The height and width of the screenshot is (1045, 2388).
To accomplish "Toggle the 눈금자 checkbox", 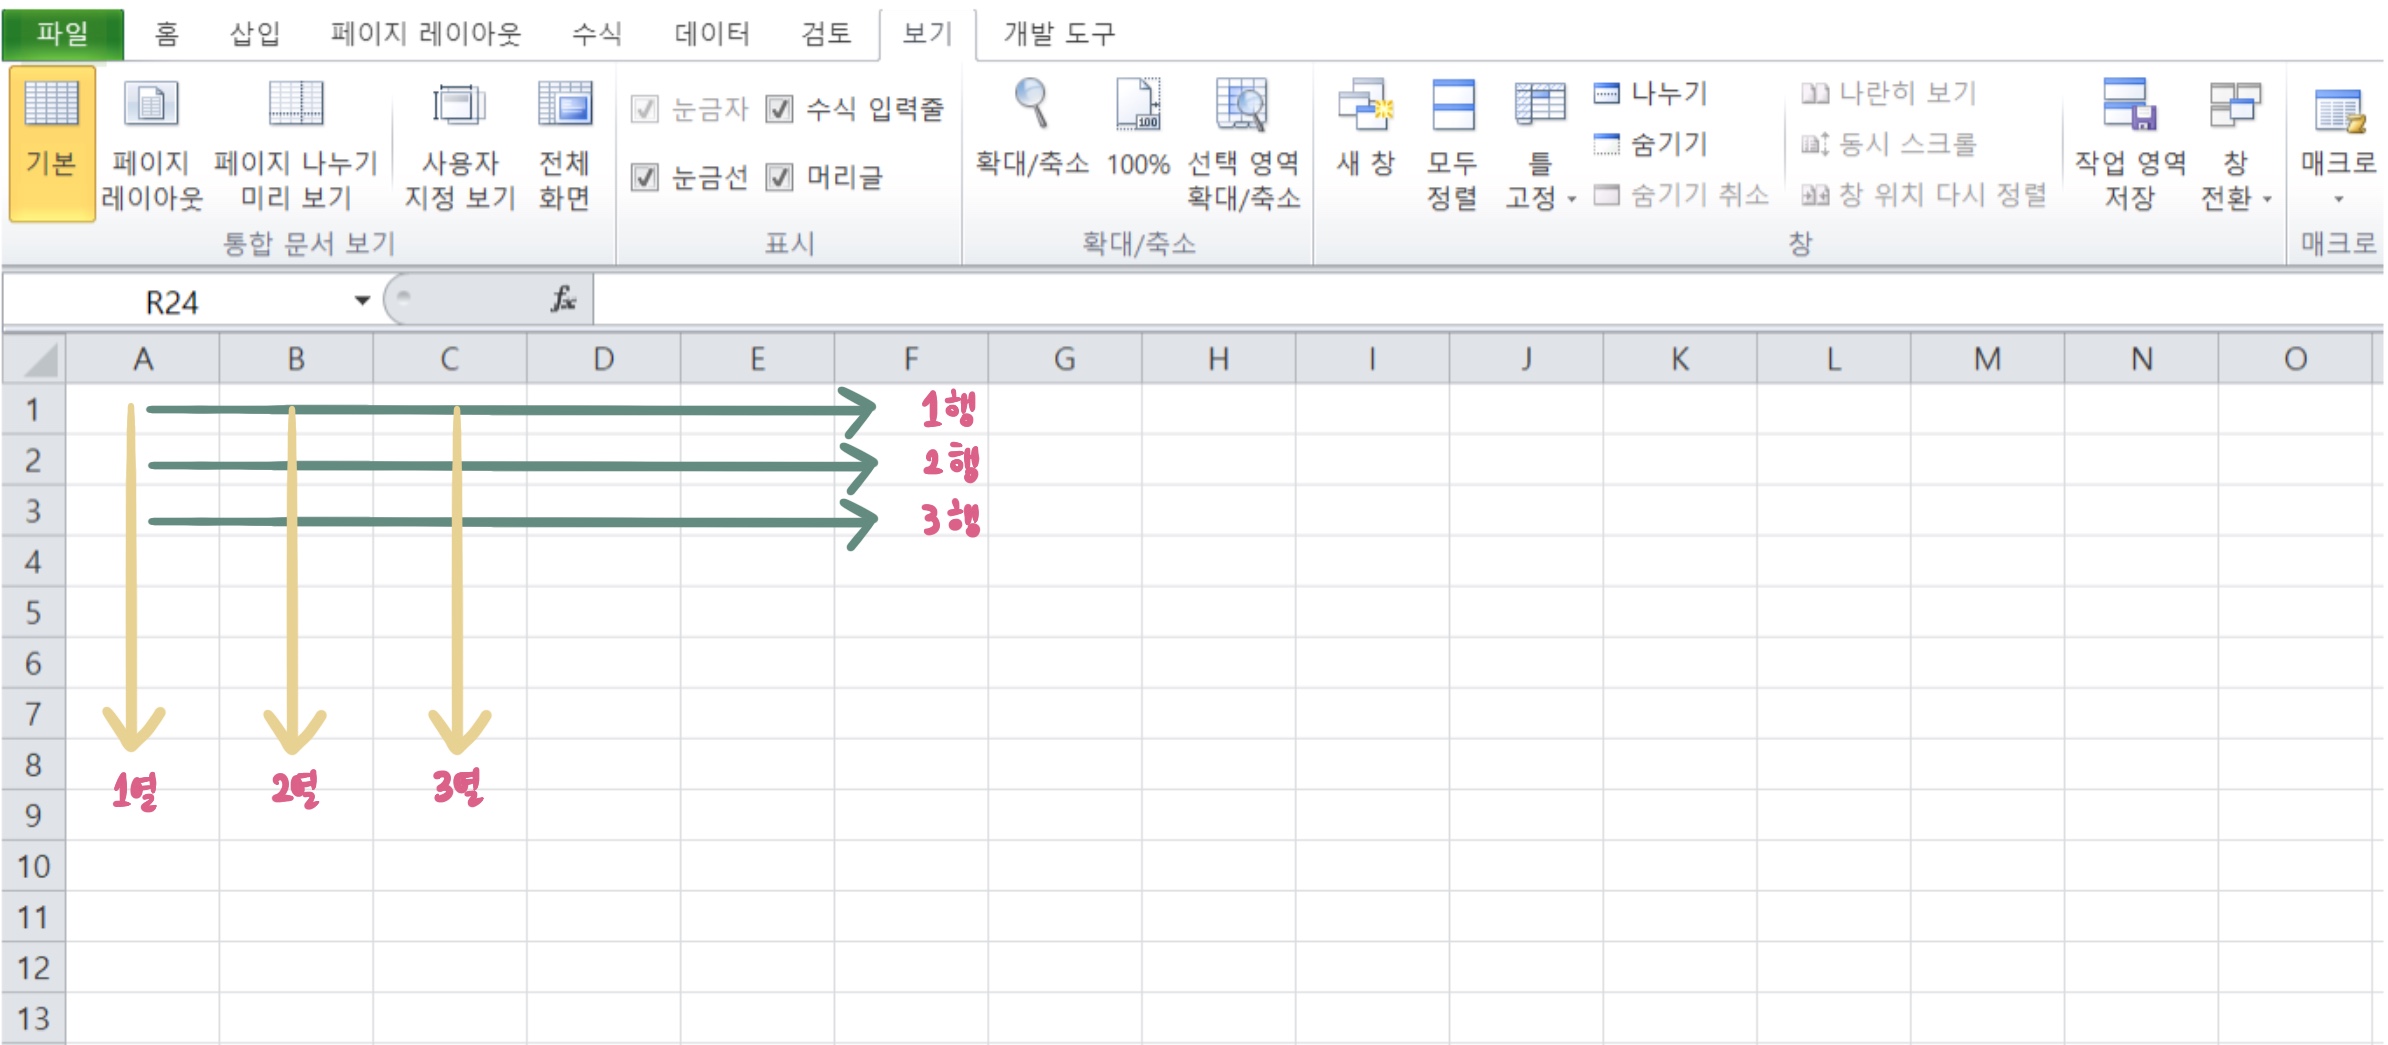I will (x=645, y=108).
